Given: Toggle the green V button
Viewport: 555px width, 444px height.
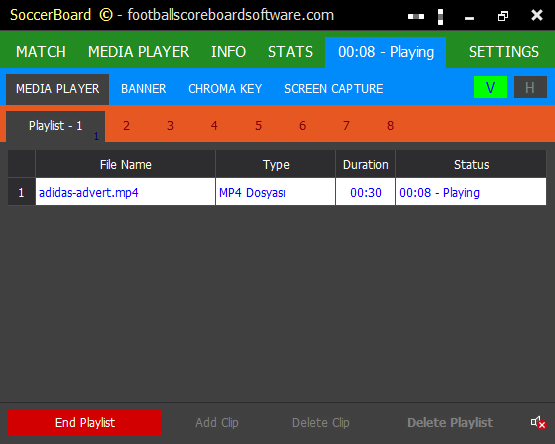Looking at the screenshot, I should coord(490,87).
